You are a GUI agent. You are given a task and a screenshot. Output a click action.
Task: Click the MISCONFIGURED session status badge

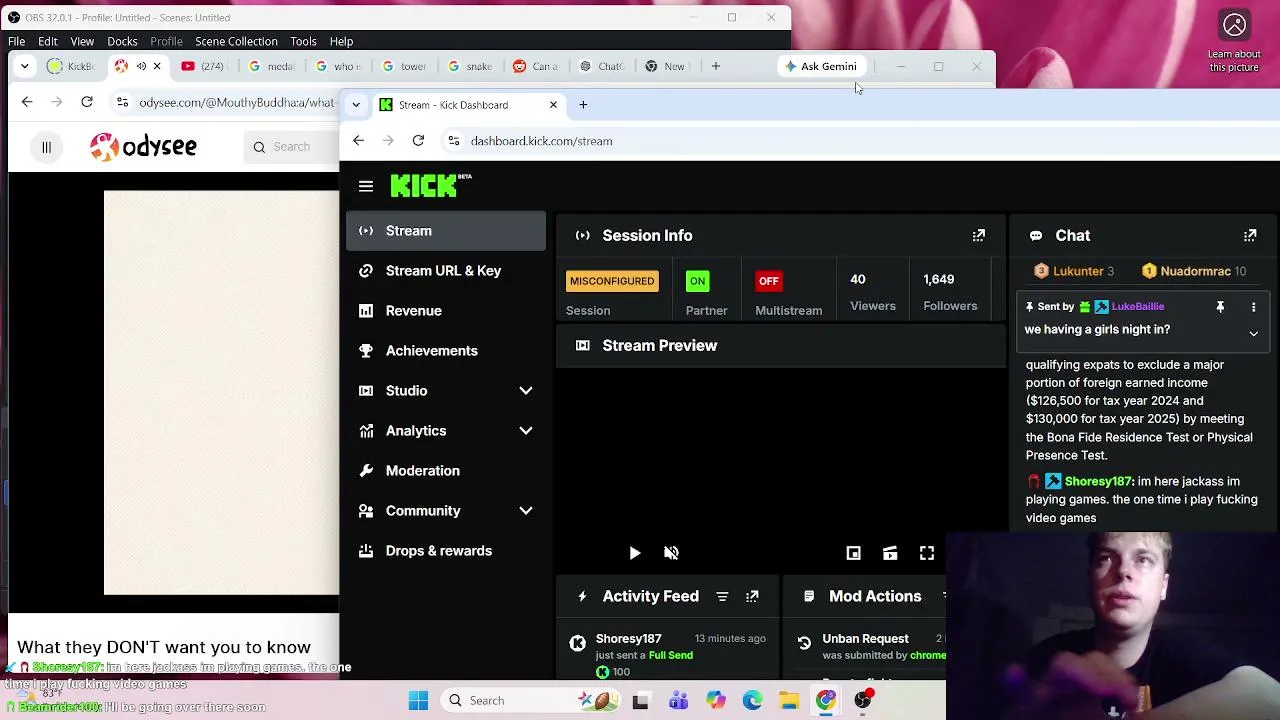coord(612,281)
